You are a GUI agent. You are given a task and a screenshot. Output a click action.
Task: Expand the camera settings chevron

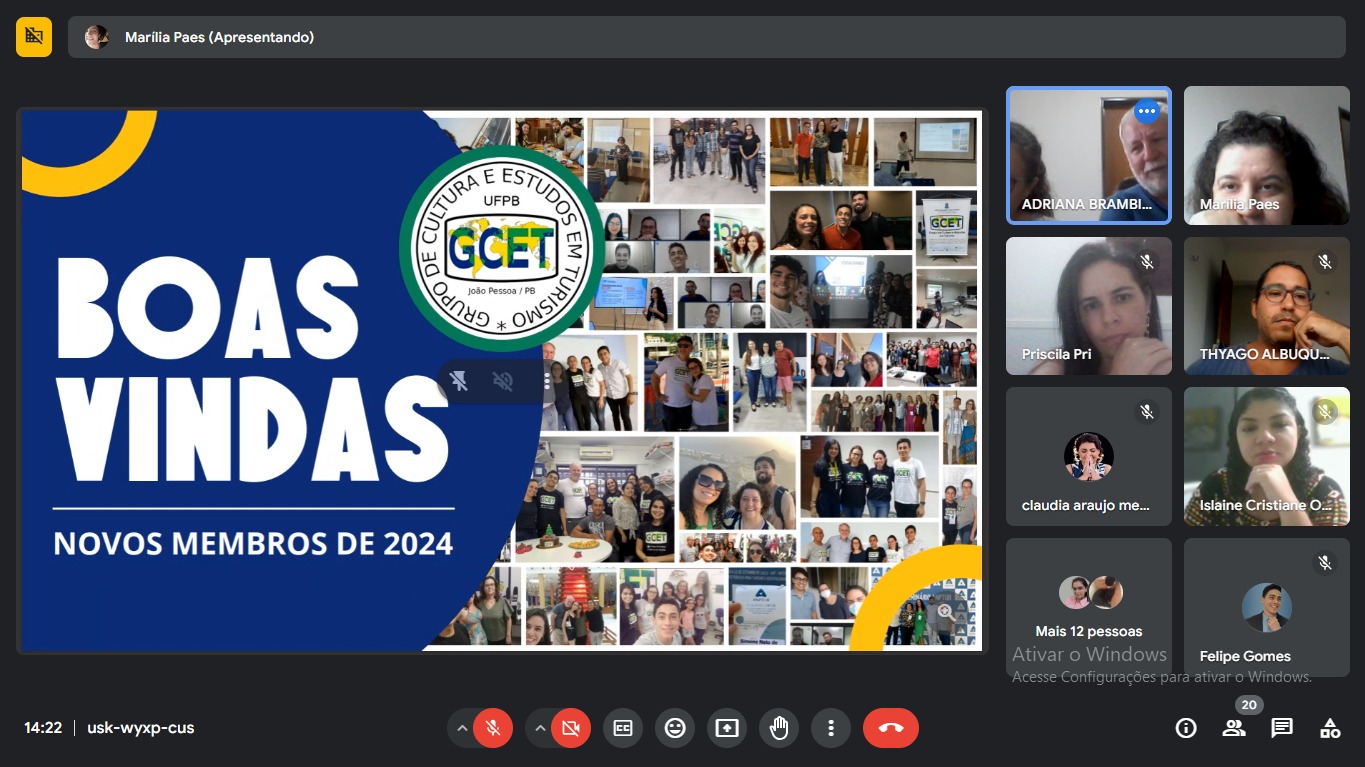click(540, 728)
